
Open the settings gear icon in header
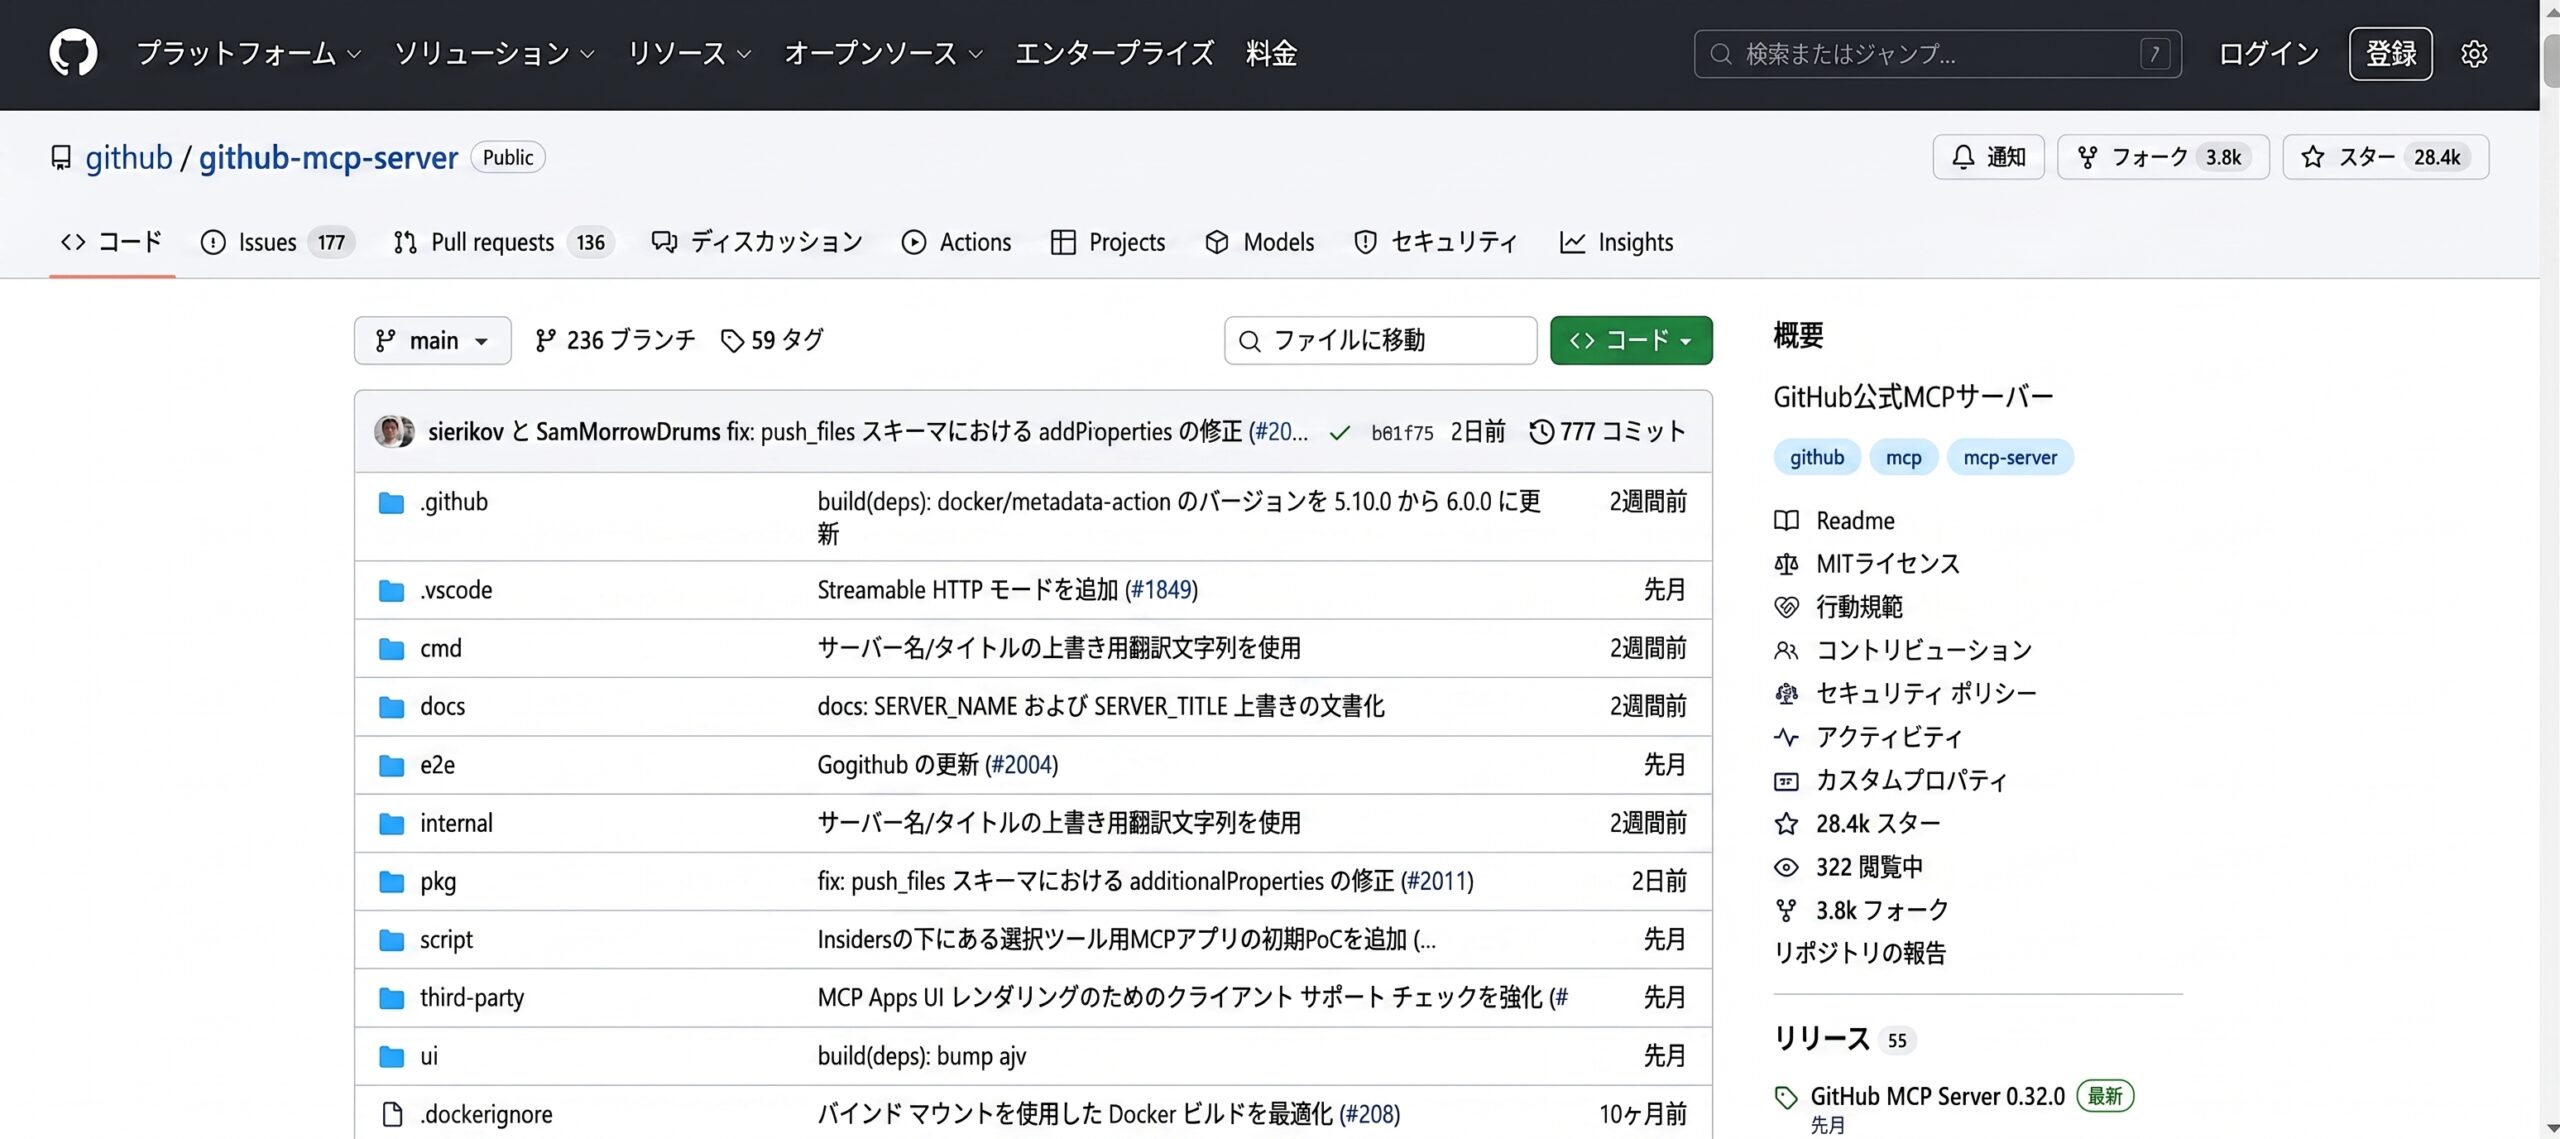[2473, 54]
